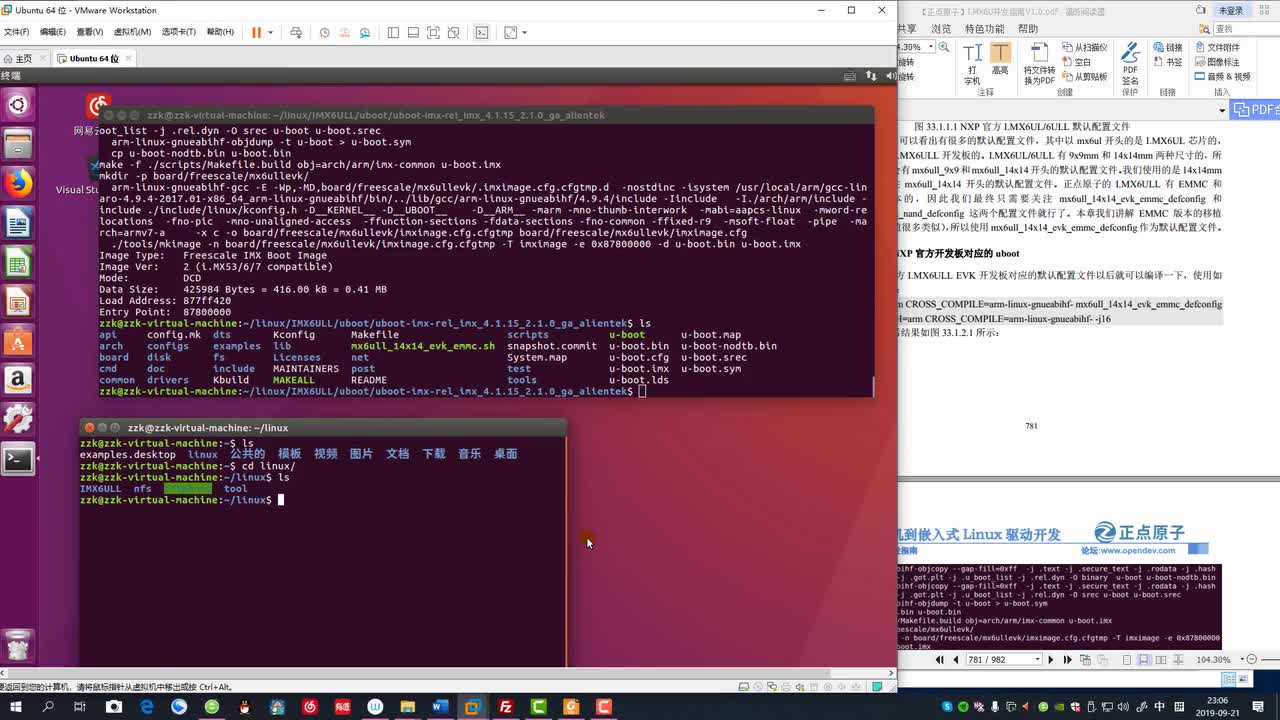Open LibreOffice Impress from the launcher
The height and width of the screenshot is (720, 1280).
18,302
